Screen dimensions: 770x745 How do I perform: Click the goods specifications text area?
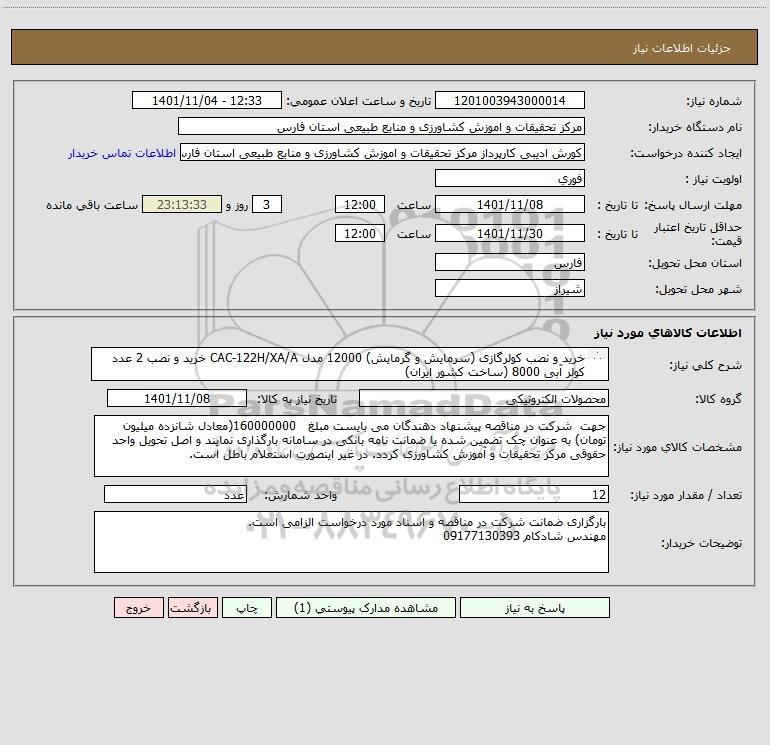[x=351, y=446]
